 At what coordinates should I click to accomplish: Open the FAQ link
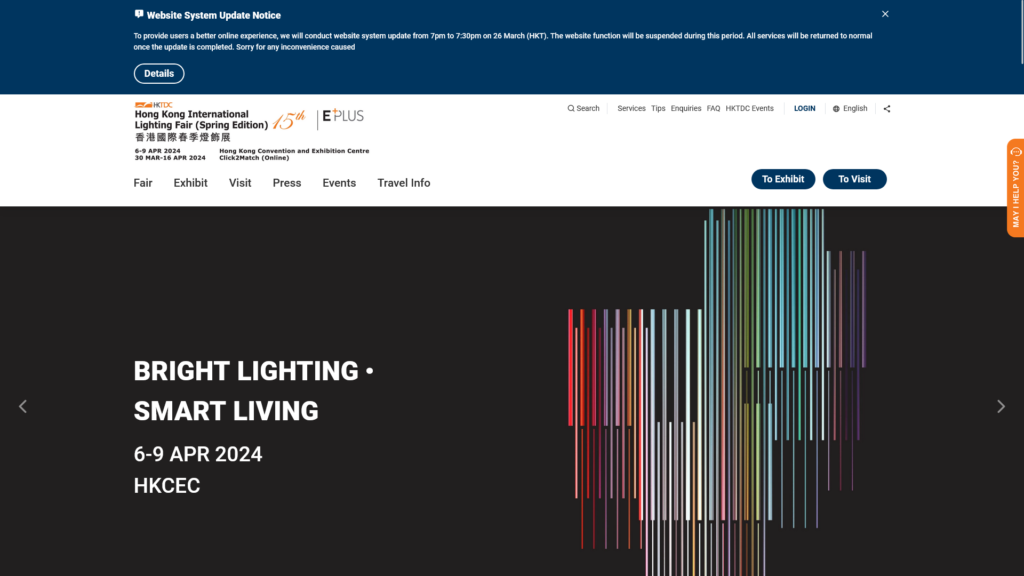coord(713,108)
